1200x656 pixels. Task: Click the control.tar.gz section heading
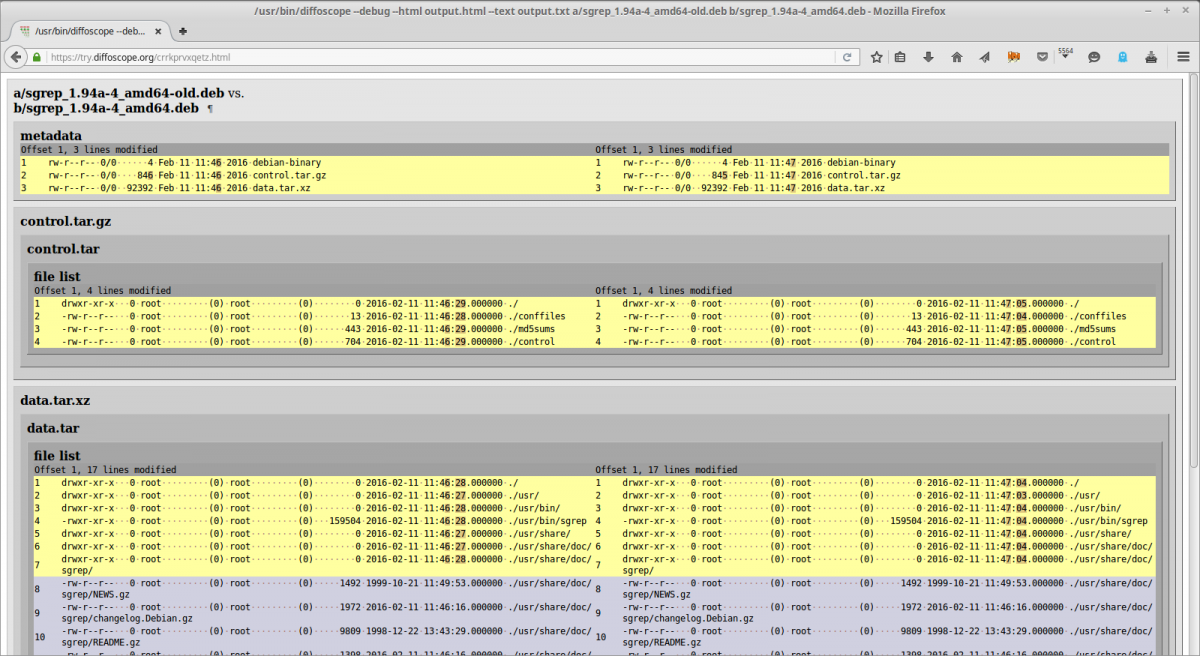click(x=63, y=221)
